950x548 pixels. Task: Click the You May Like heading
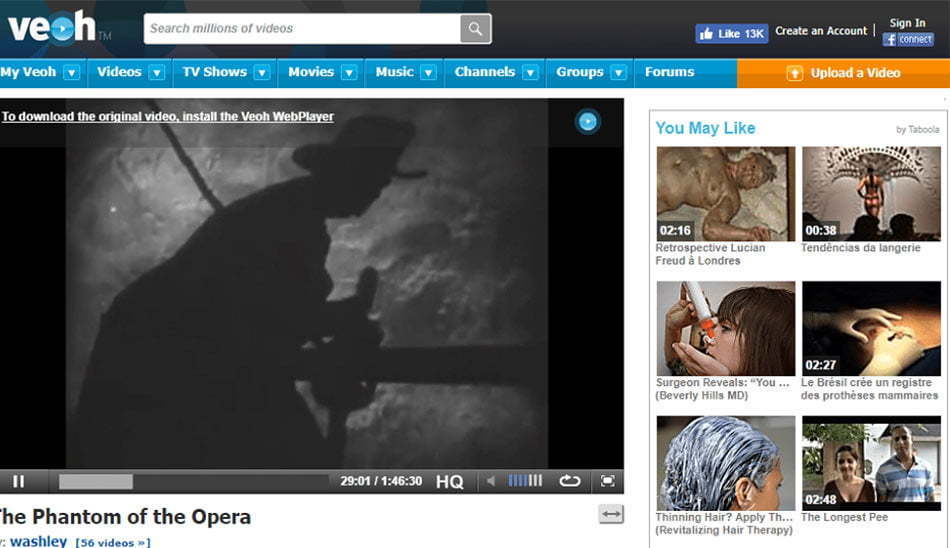[705, 128]
